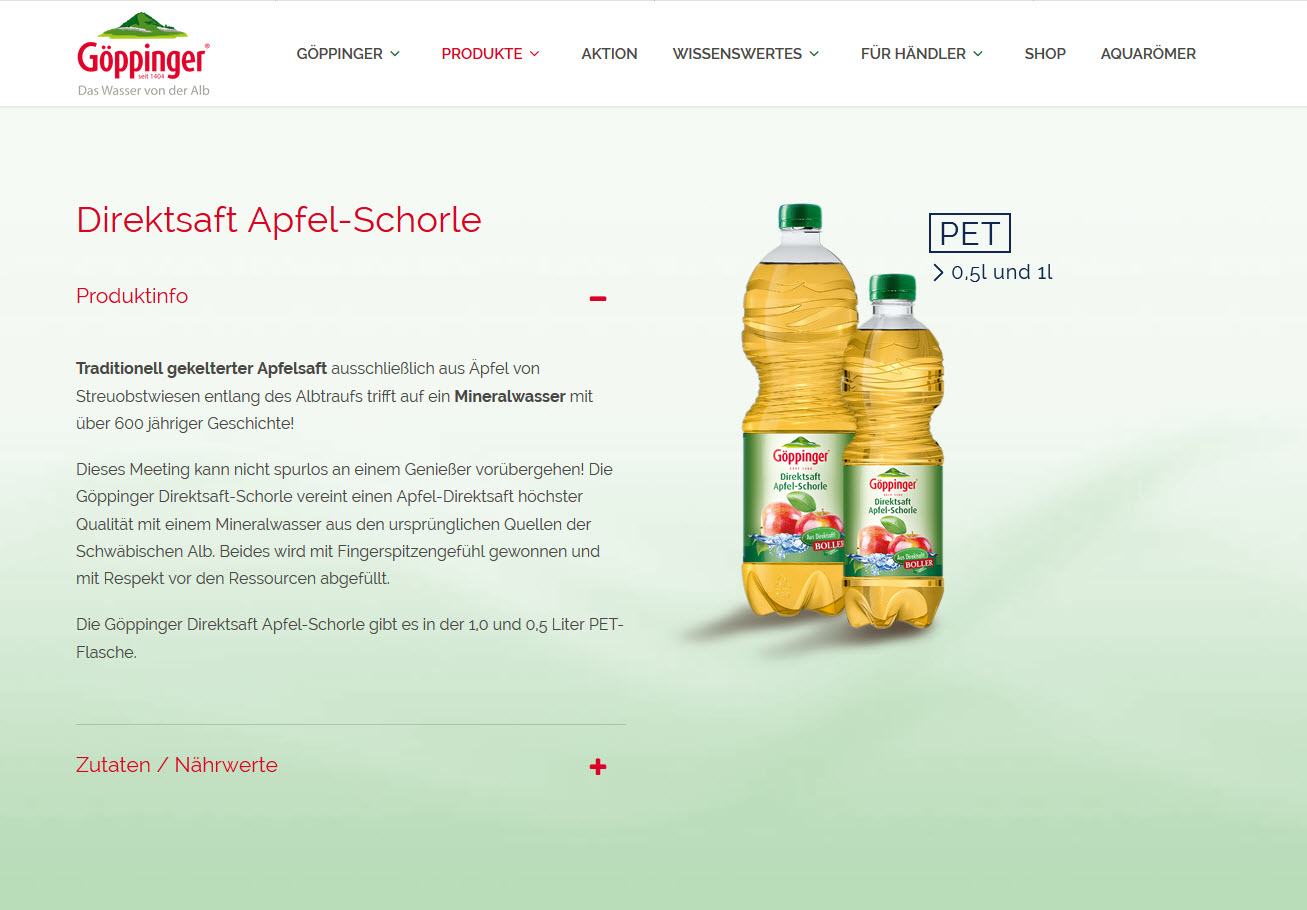This screenshot has height=910, width=1307.
Task: Click the chevron arrow beside 0,5l und 1l
Action: tap(938, 272)
